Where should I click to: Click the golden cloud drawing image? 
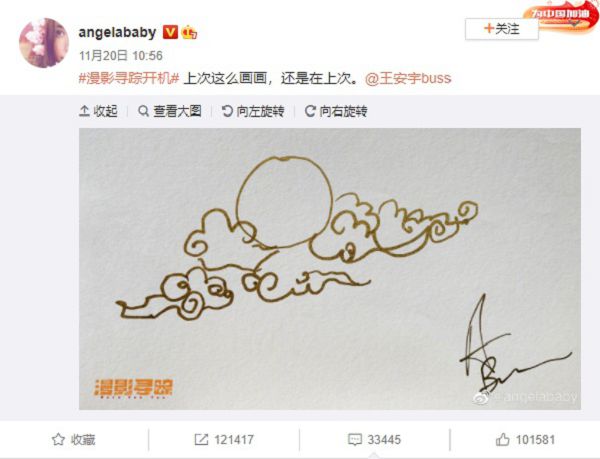[x=330, y=269]
